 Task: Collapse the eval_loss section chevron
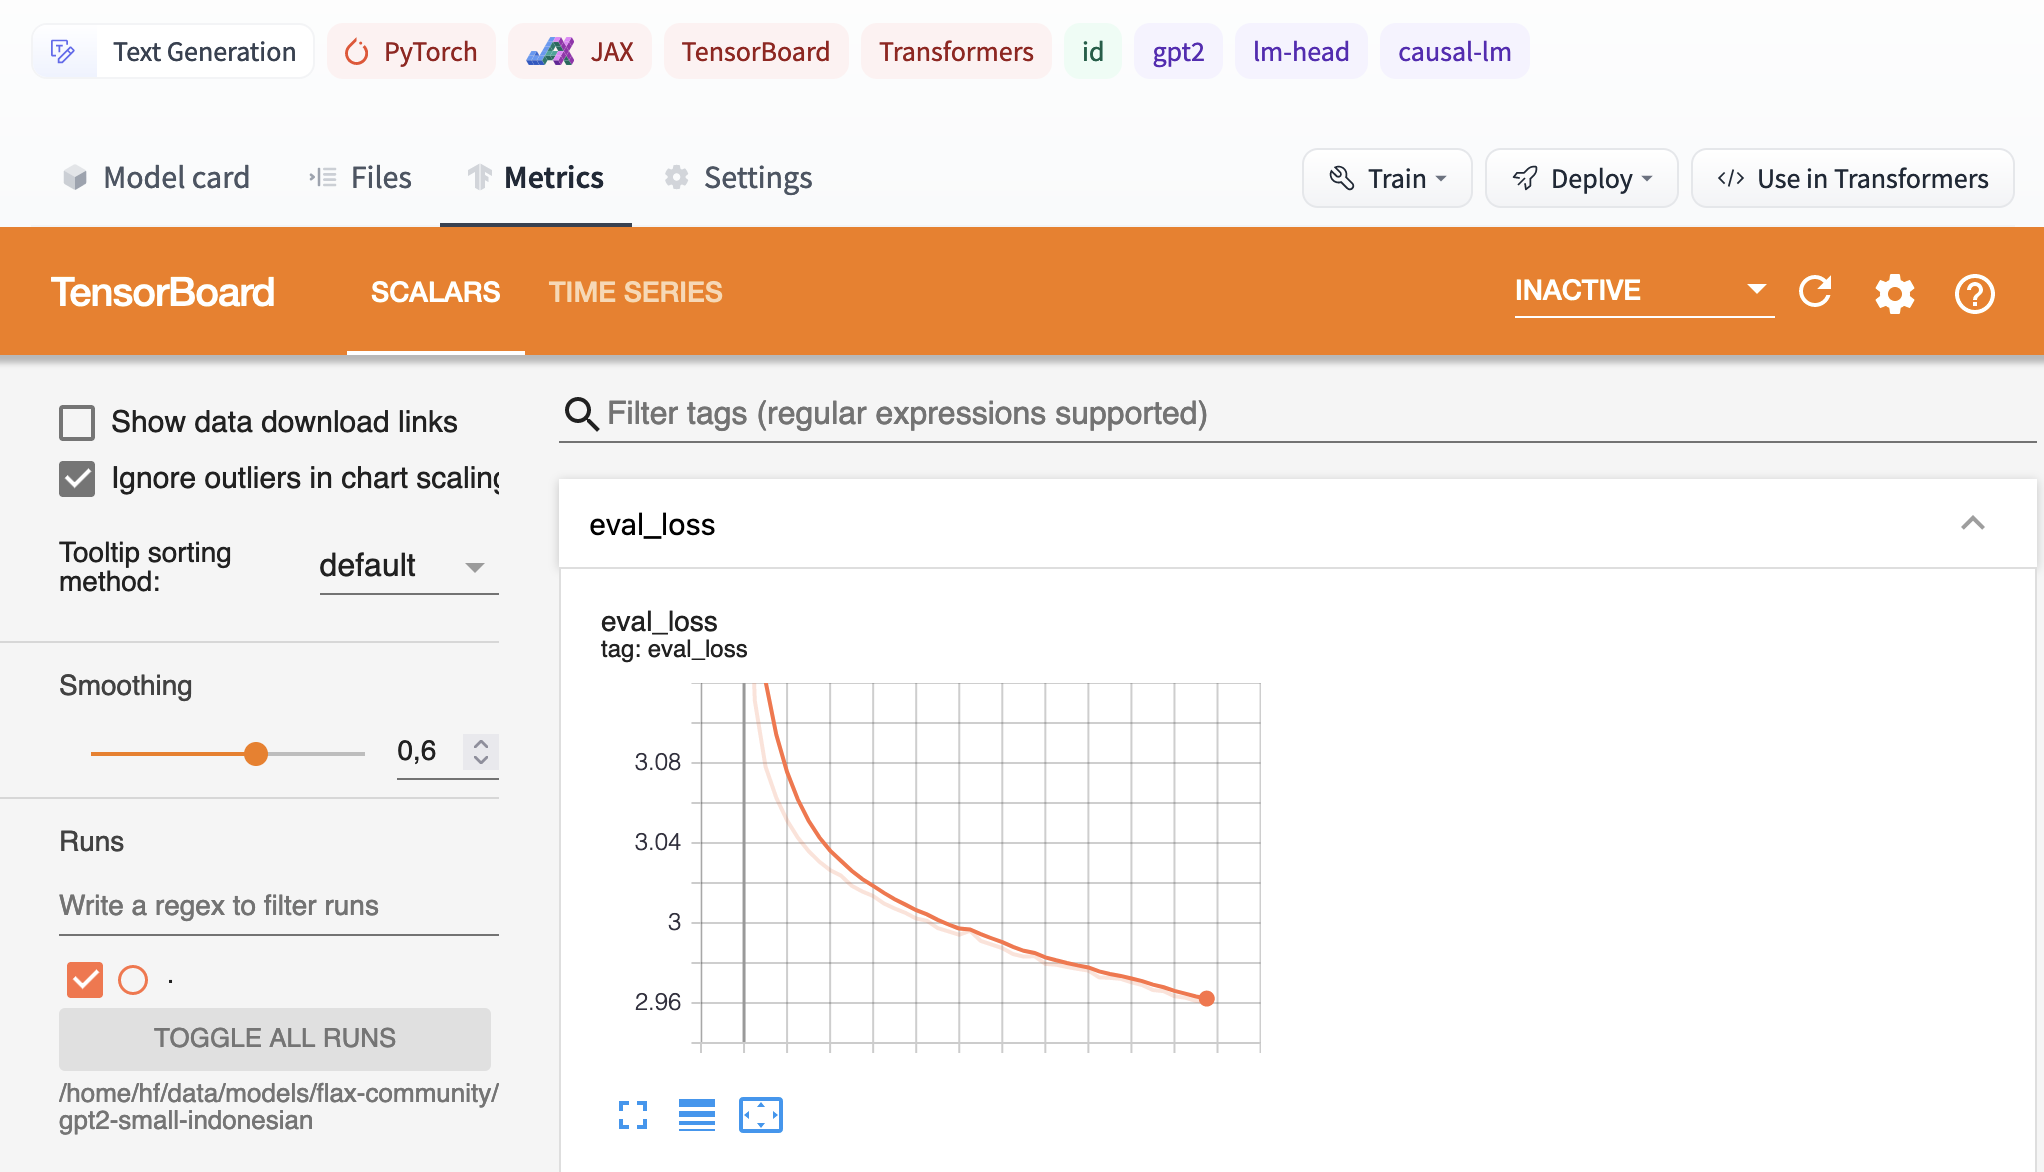coord(1972,523)
